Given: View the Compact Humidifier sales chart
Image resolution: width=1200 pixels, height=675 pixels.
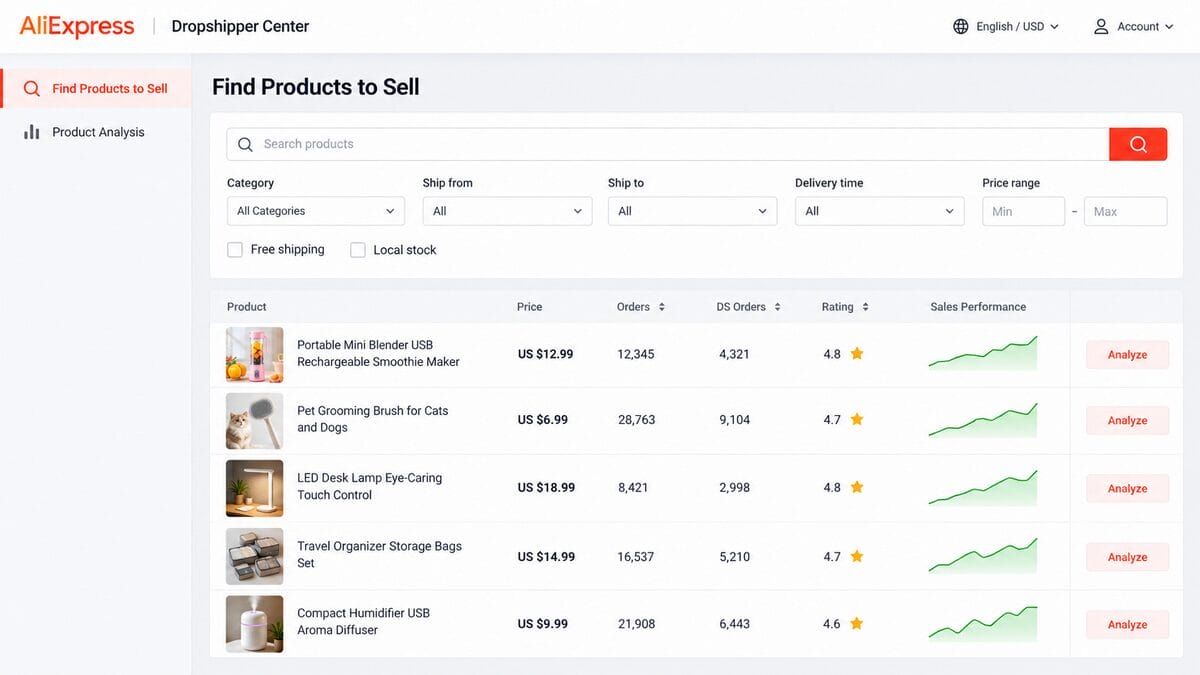Looking at the screenshot, I should coord(983,622).
